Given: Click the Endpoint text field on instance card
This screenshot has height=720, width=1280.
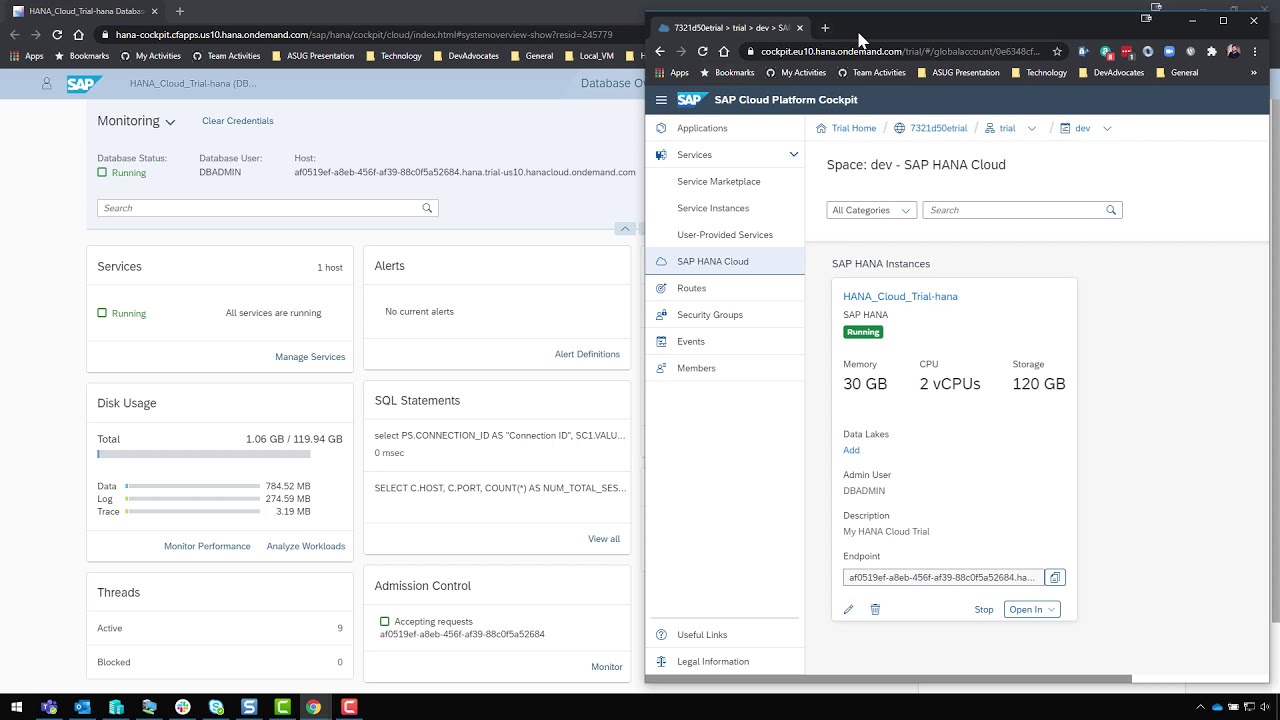Looking at the screenshot, I should click(x=943, y=577).
